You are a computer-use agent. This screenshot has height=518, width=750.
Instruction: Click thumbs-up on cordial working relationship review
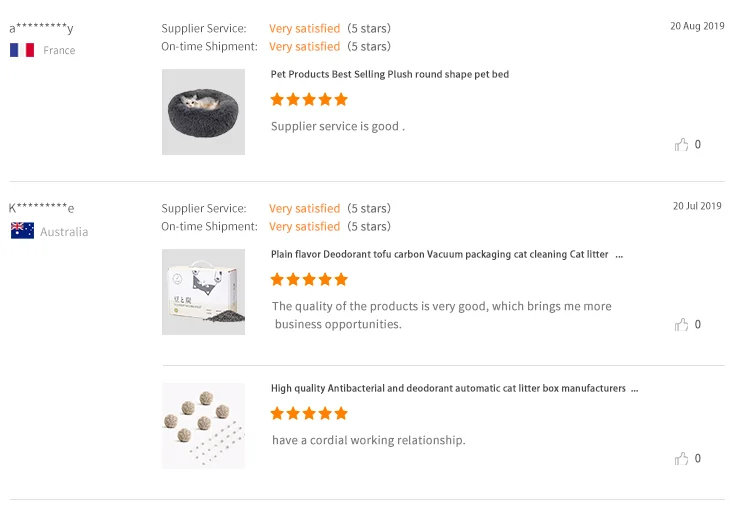[681, 459]
